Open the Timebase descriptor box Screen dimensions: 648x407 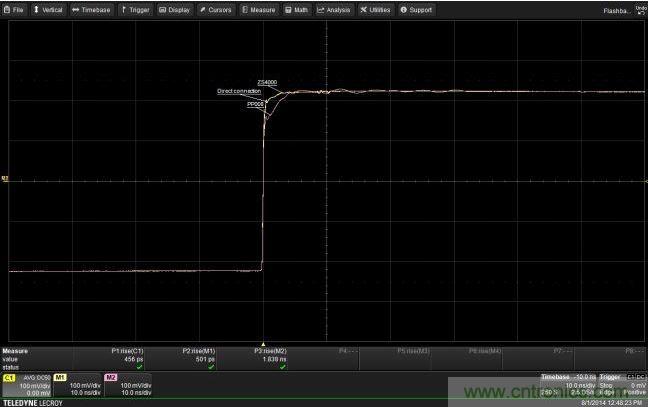(x=567, y=386)
